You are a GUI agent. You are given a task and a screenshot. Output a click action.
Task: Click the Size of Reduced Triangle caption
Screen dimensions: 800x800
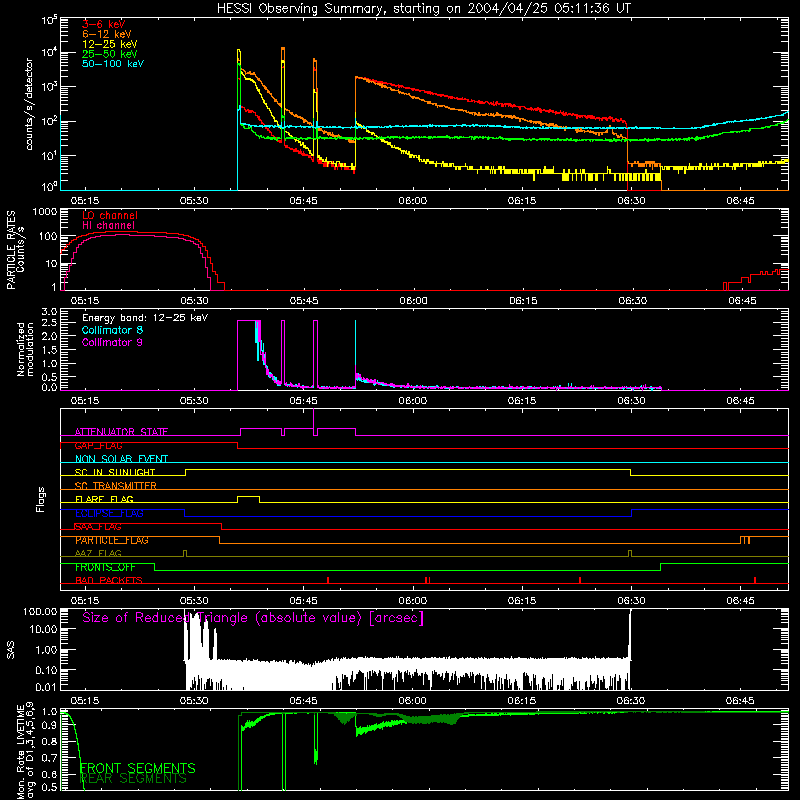253,618
